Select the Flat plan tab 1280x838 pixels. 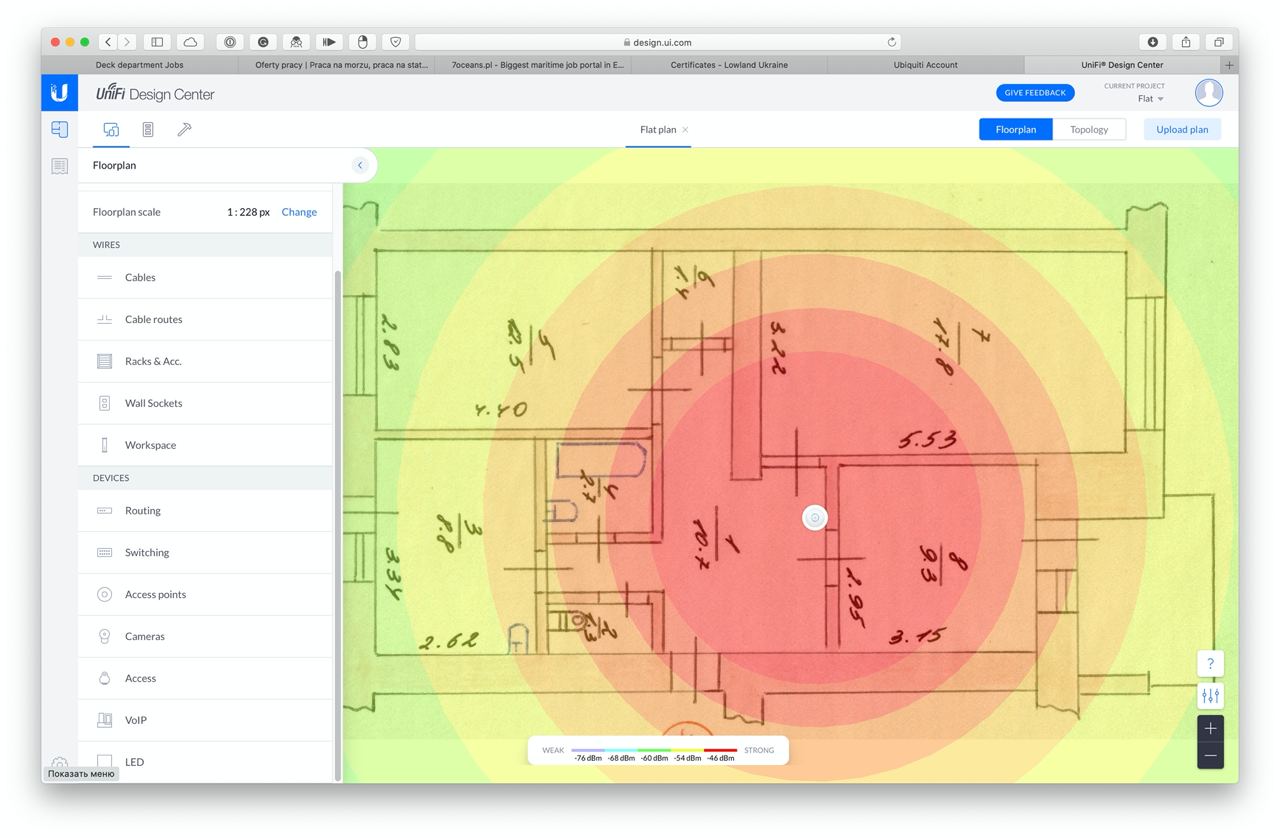(x=658, y=130)
